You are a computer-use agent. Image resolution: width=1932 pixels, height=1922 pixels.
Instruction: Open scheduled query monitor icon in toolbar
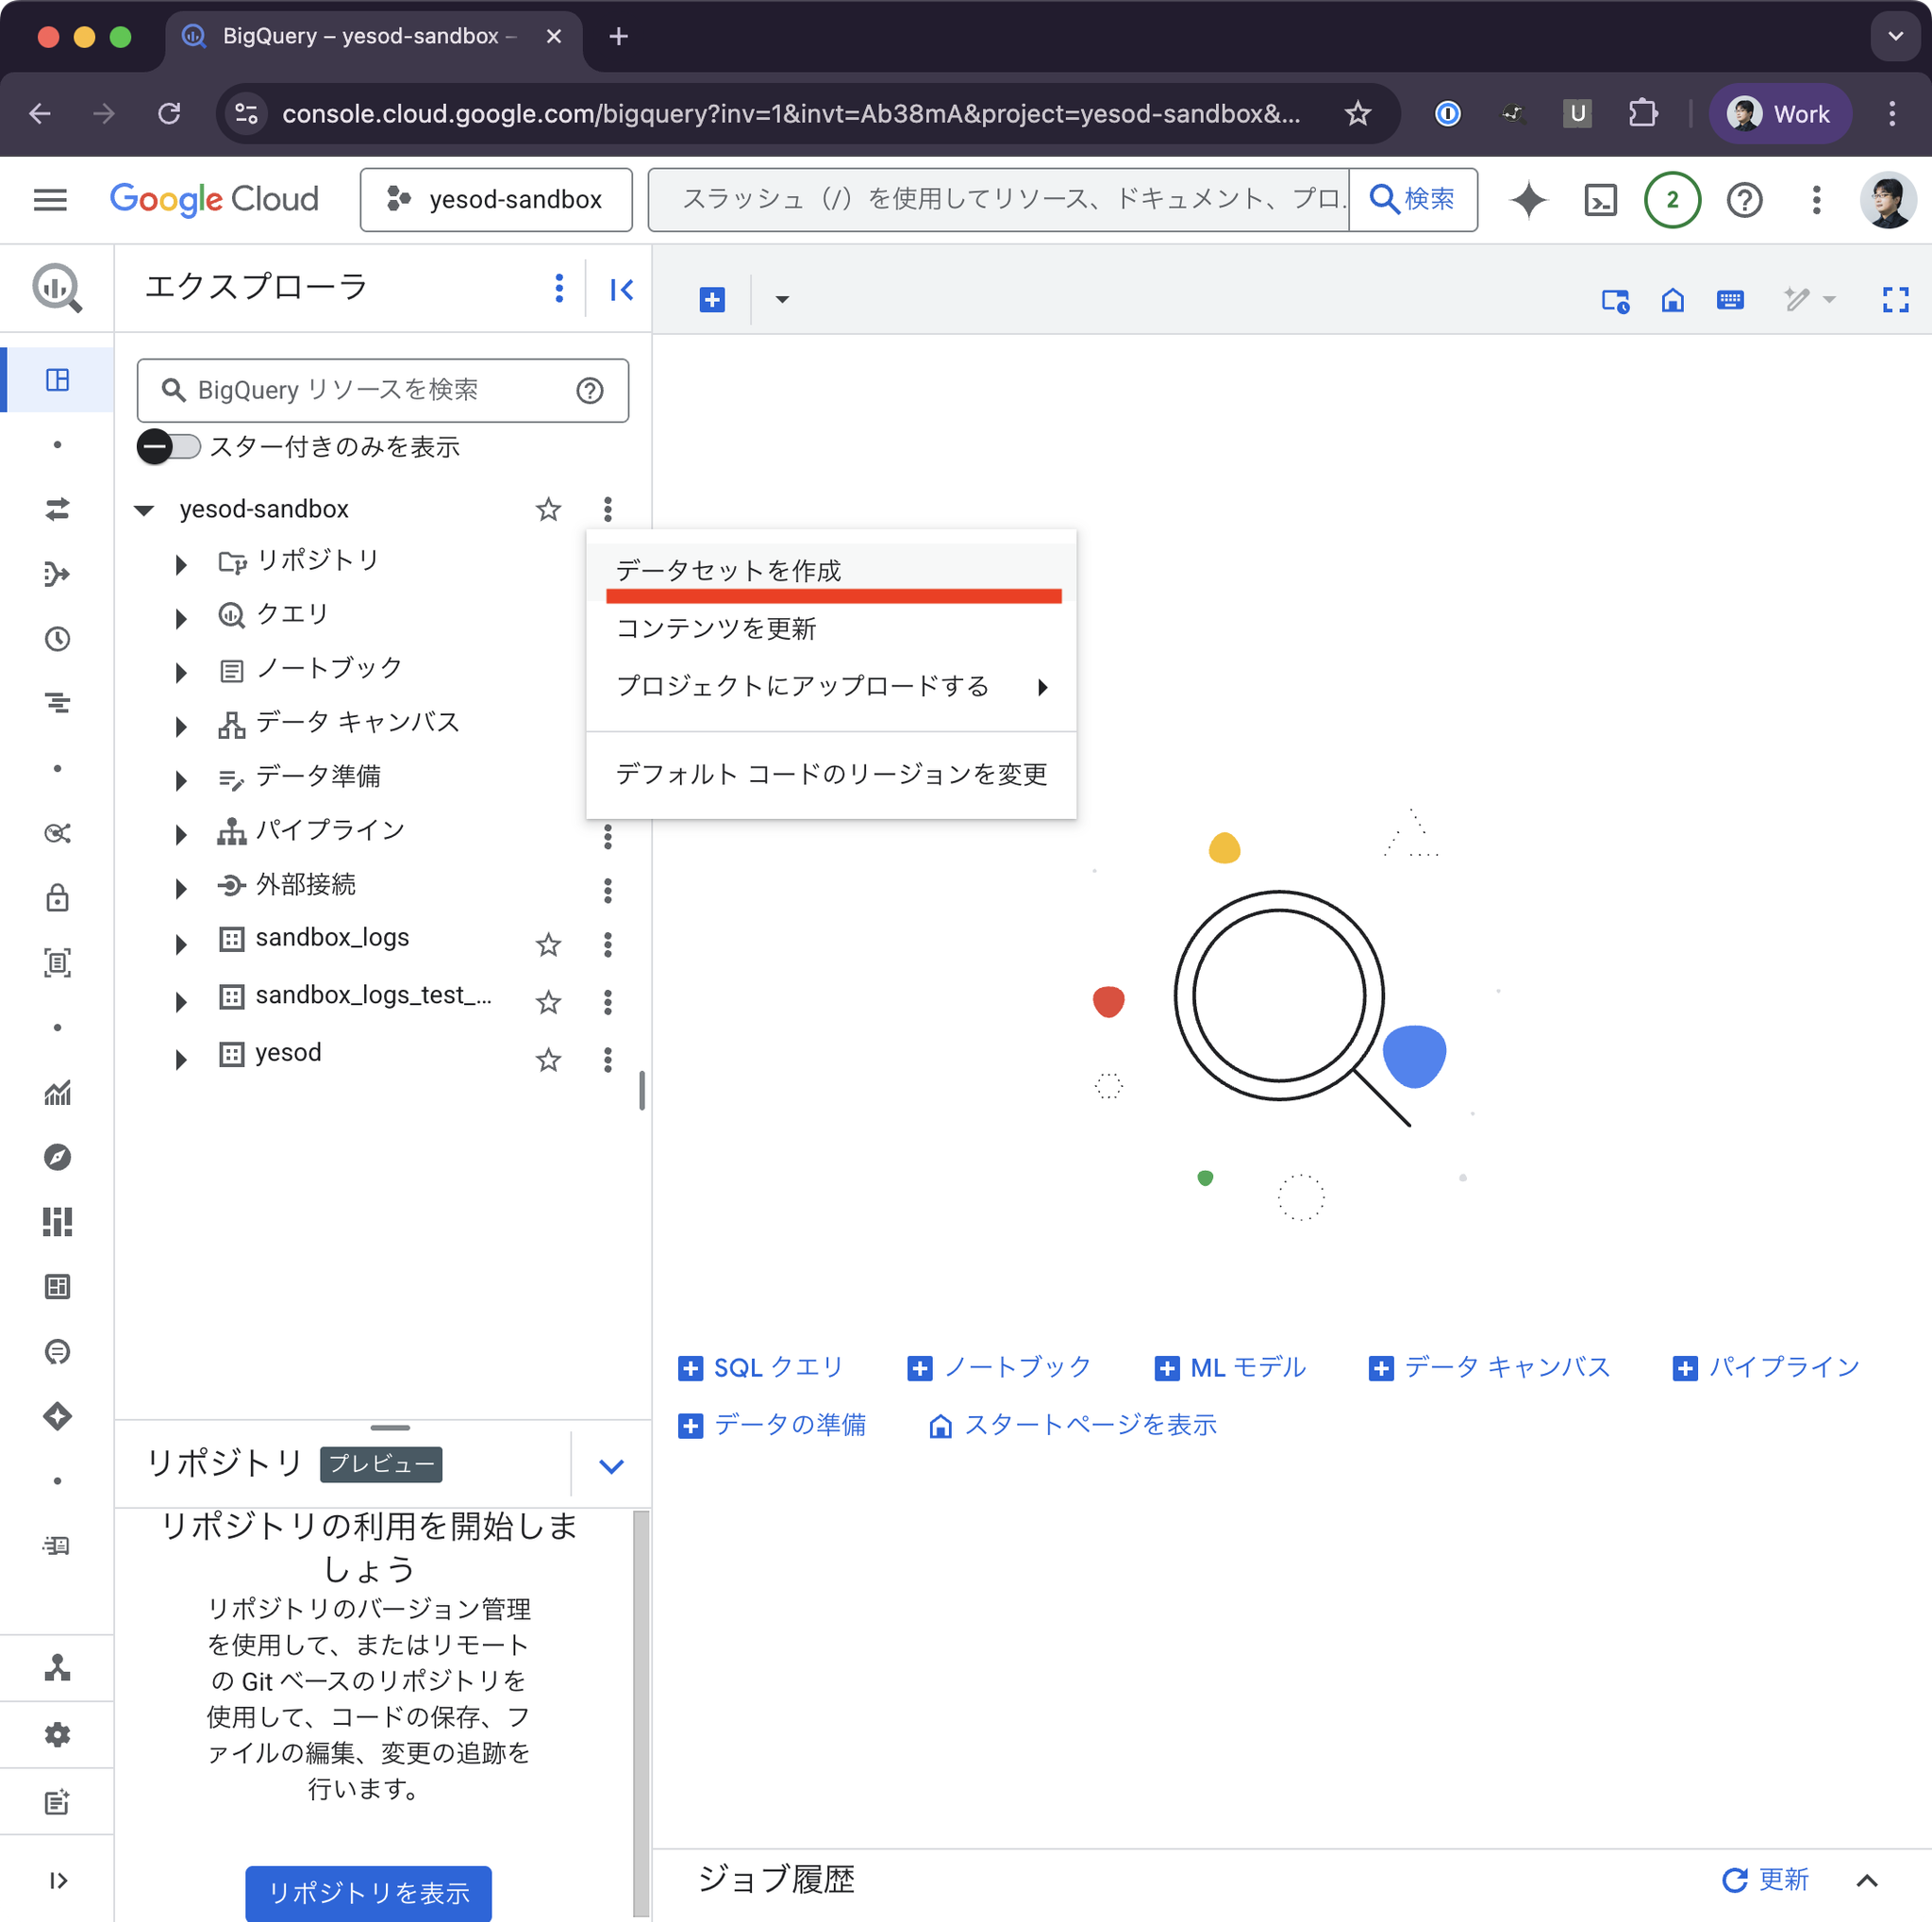1615,300
